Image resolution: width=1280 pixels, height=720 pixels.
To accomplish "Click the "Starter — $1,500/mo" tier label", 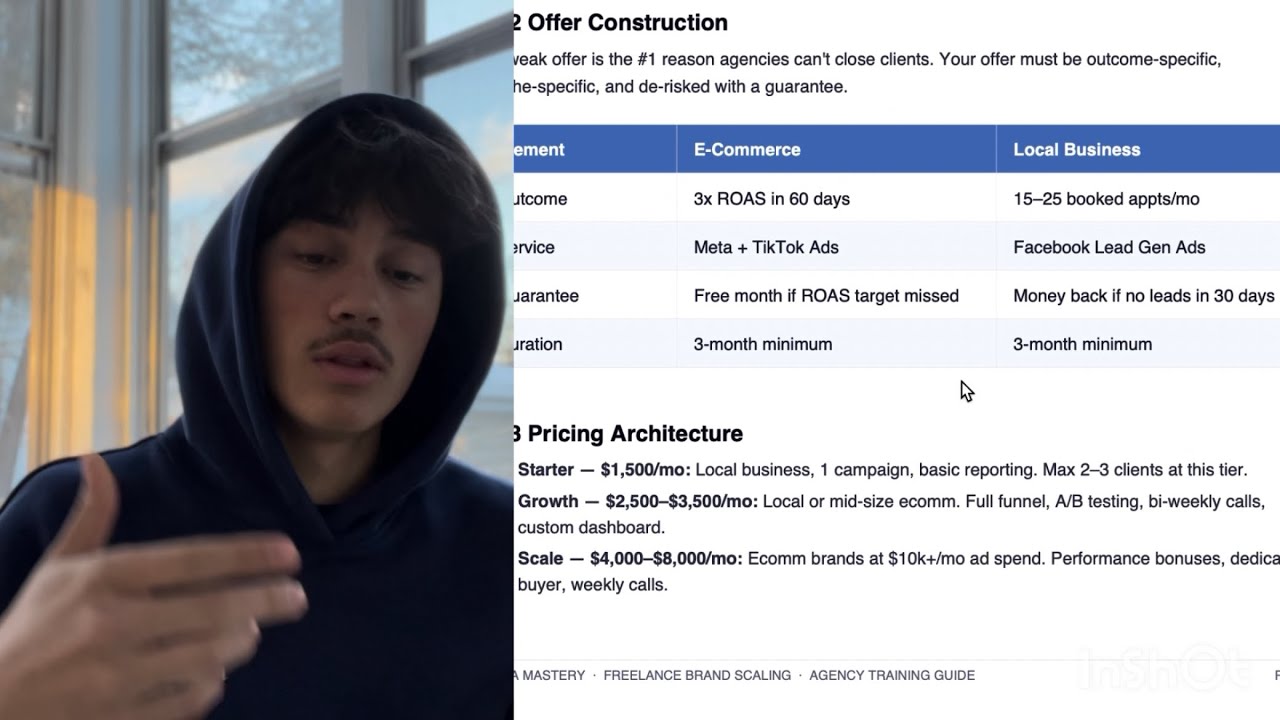I will coord(604,470).
